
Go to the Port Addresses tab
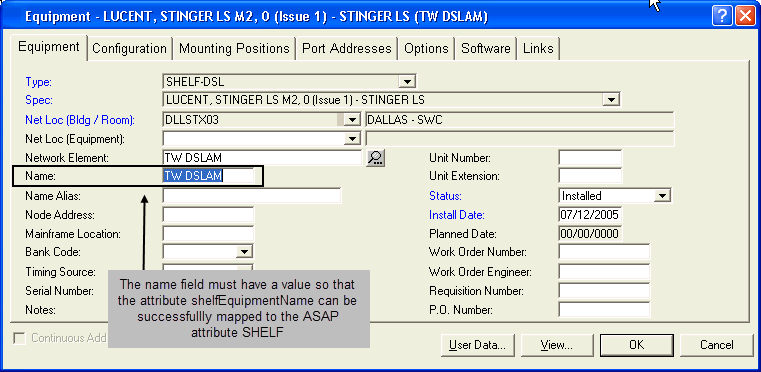tap(347, 49)
